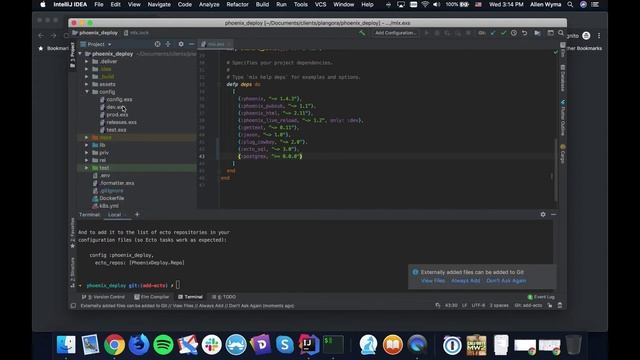
Task: Open the Elm Compiler tool window
Action: point(151,297)
